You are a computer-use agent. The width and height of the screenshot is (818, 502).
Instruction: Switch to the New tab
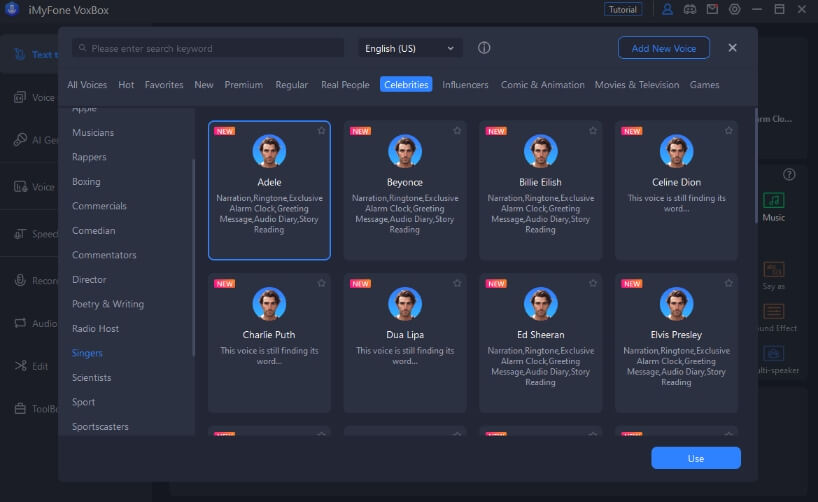tap(203, 85)
